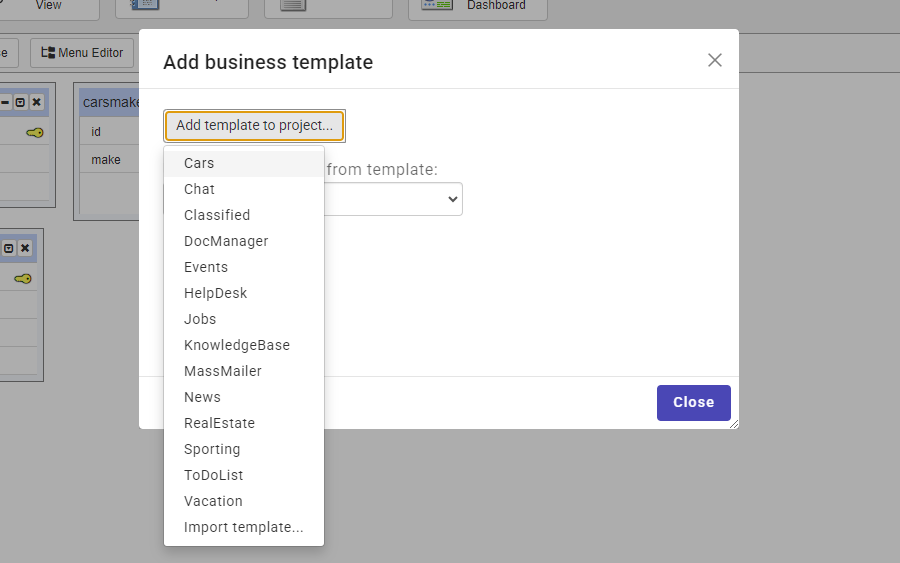Remove the lower-left table with its X icon
Screen dimensions: 900x563
point(25,248)
